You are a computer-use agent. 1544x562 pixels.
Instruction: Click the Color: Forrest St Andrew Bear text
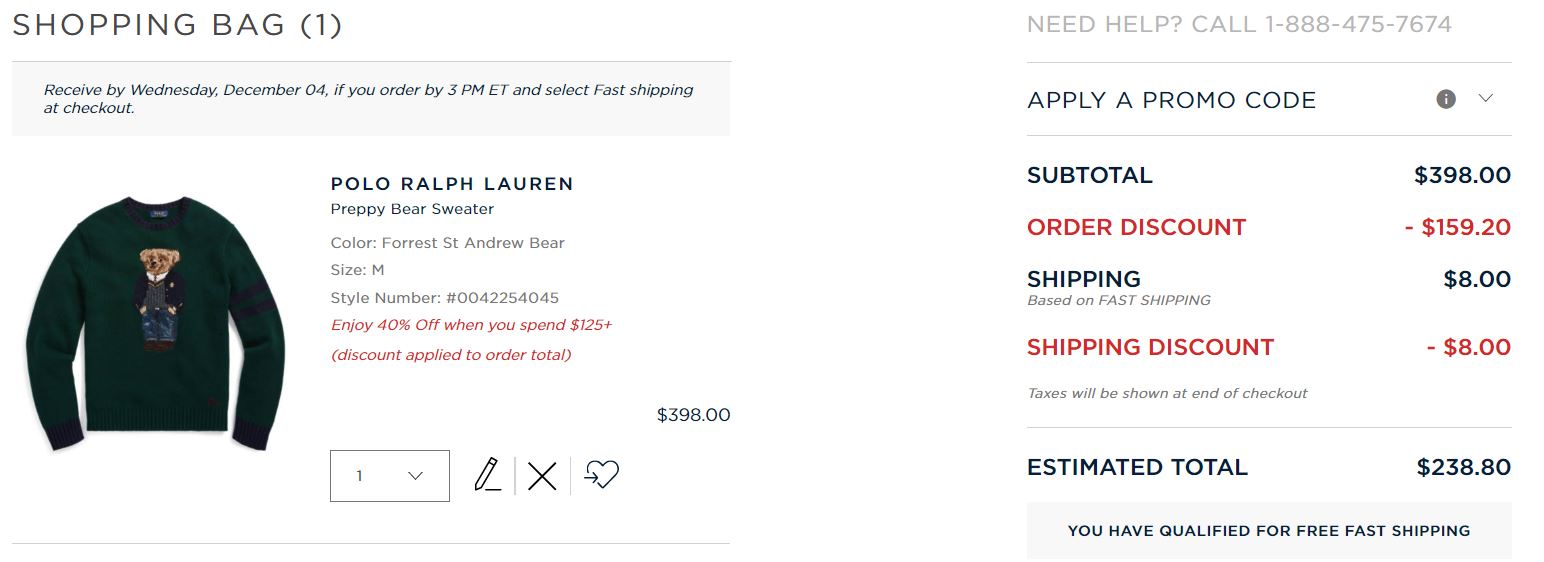point(447,243)
